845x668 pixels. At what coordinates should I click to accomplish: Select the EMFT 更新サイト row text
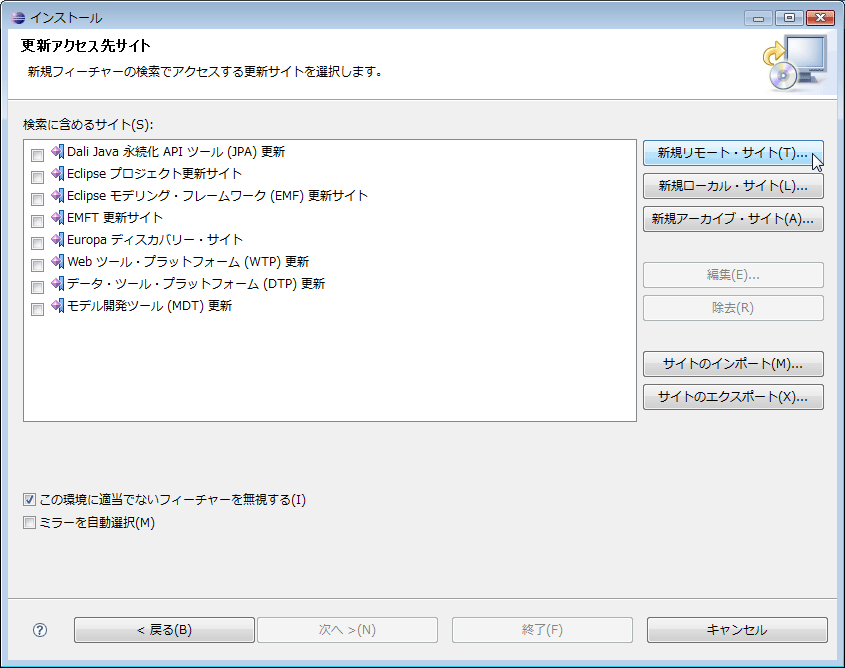115,218
